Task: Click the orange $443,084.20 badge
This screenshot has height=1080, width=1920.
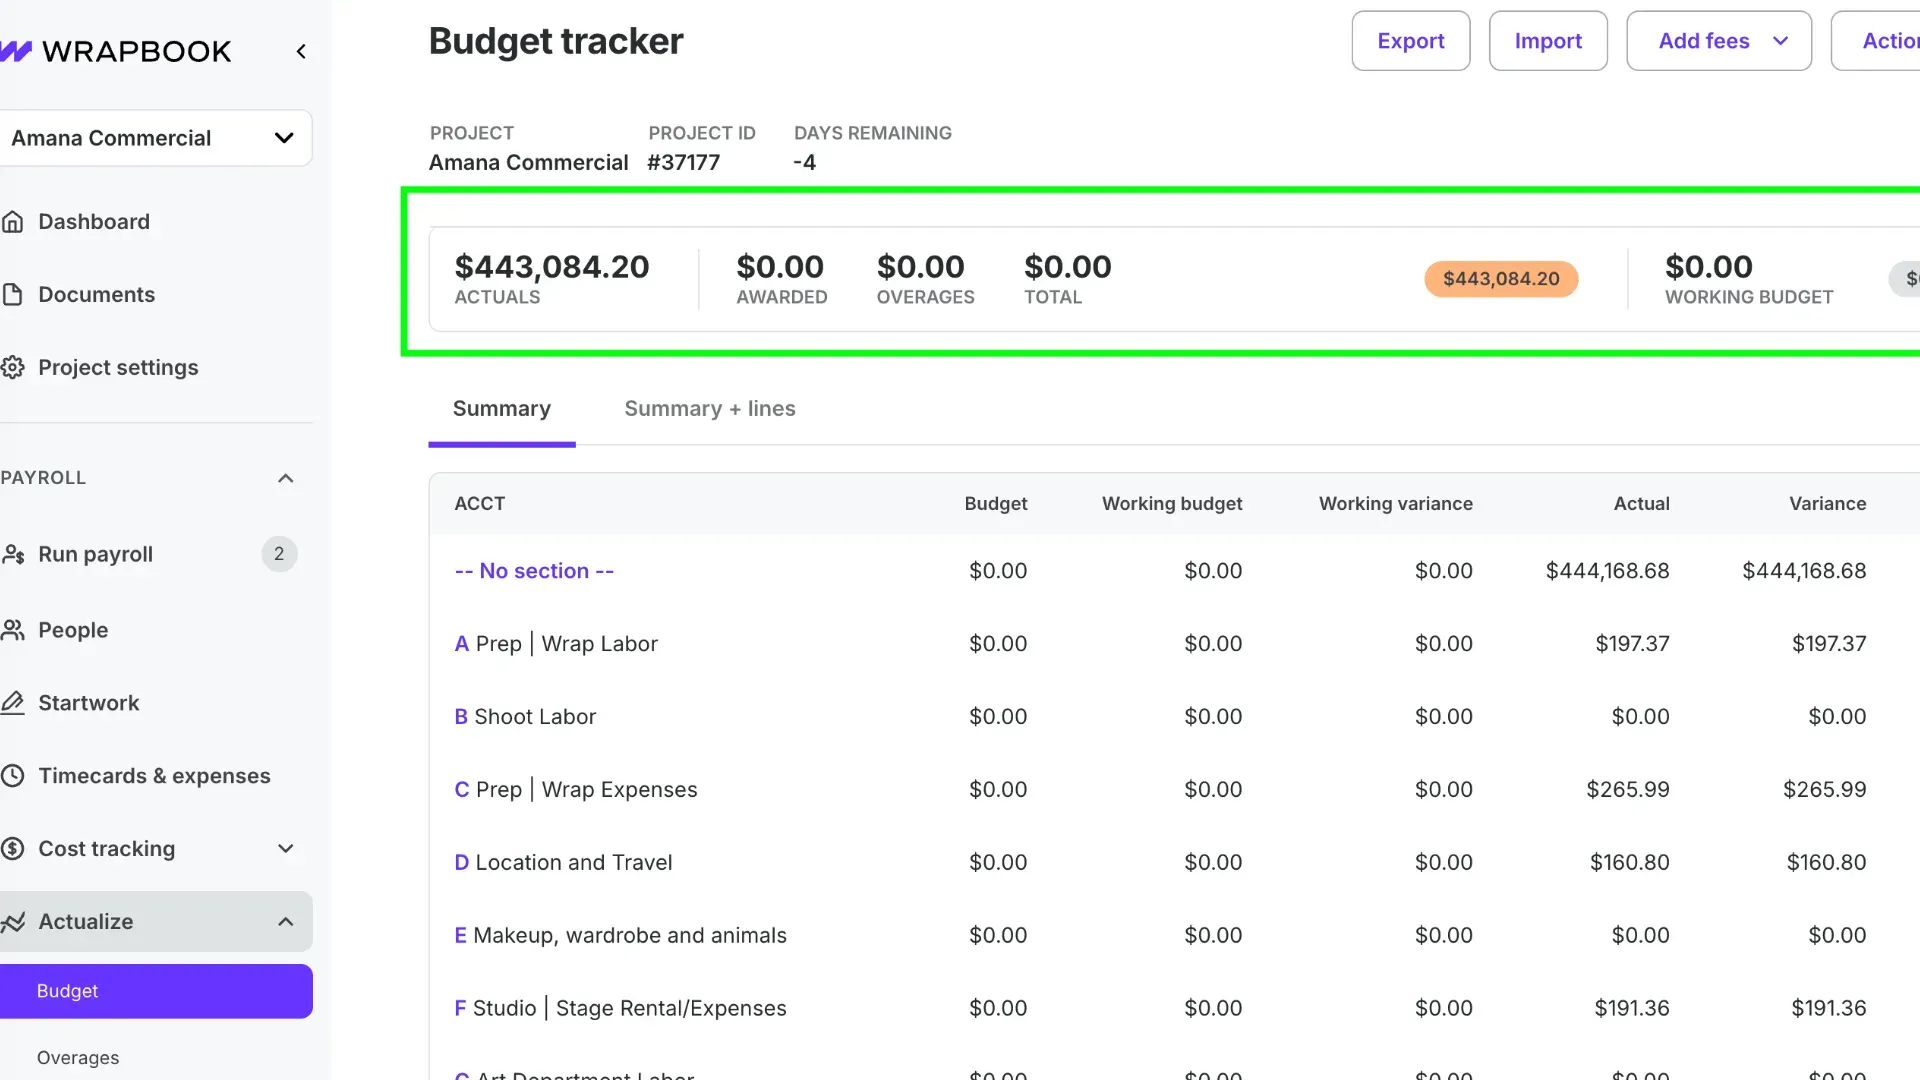Action: coord(1500,279)
